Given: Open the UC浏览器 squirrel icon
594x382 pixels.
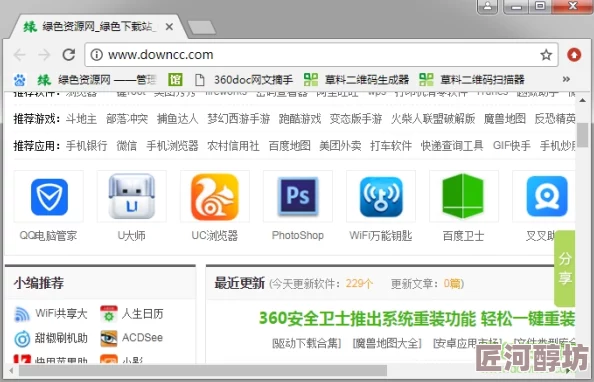Looking at the screenshot, I should (215, 196).
